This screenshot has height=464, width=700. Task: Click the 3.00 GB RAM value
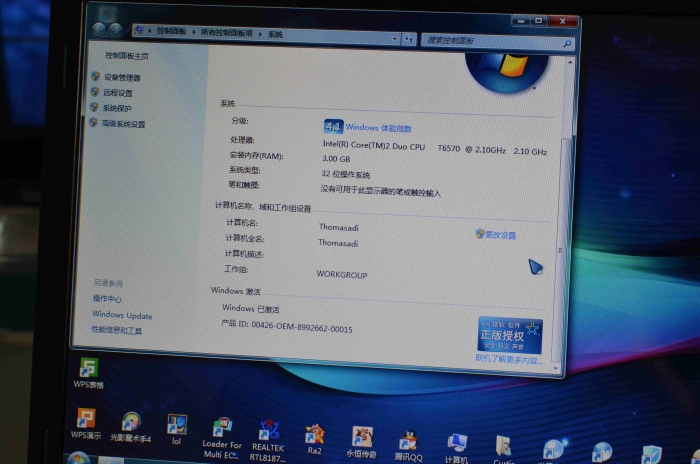coord(336,159)
